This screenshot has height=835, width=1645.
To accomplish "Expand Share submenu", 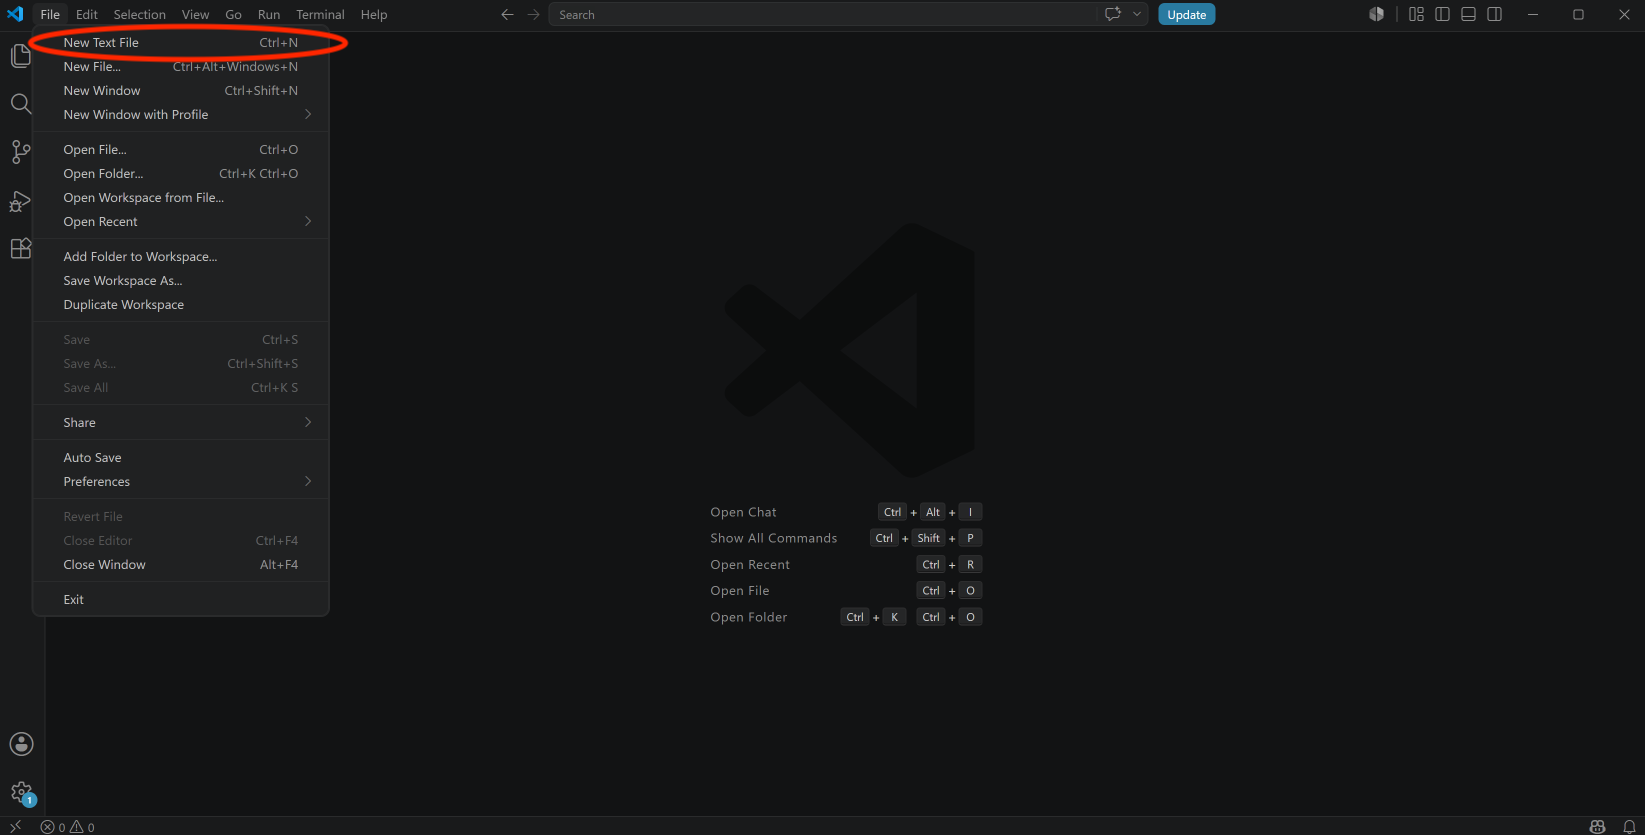I will [x=181, y=423].
